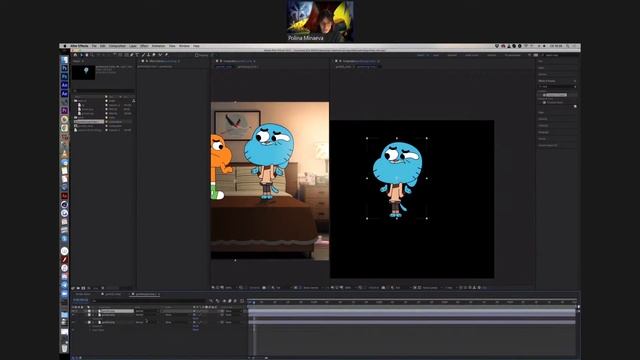This screenshot has height=360, width=640.
Task: Open Premiere Pro from the Dock
Action: pyautogui.click(x=64, y=111)
